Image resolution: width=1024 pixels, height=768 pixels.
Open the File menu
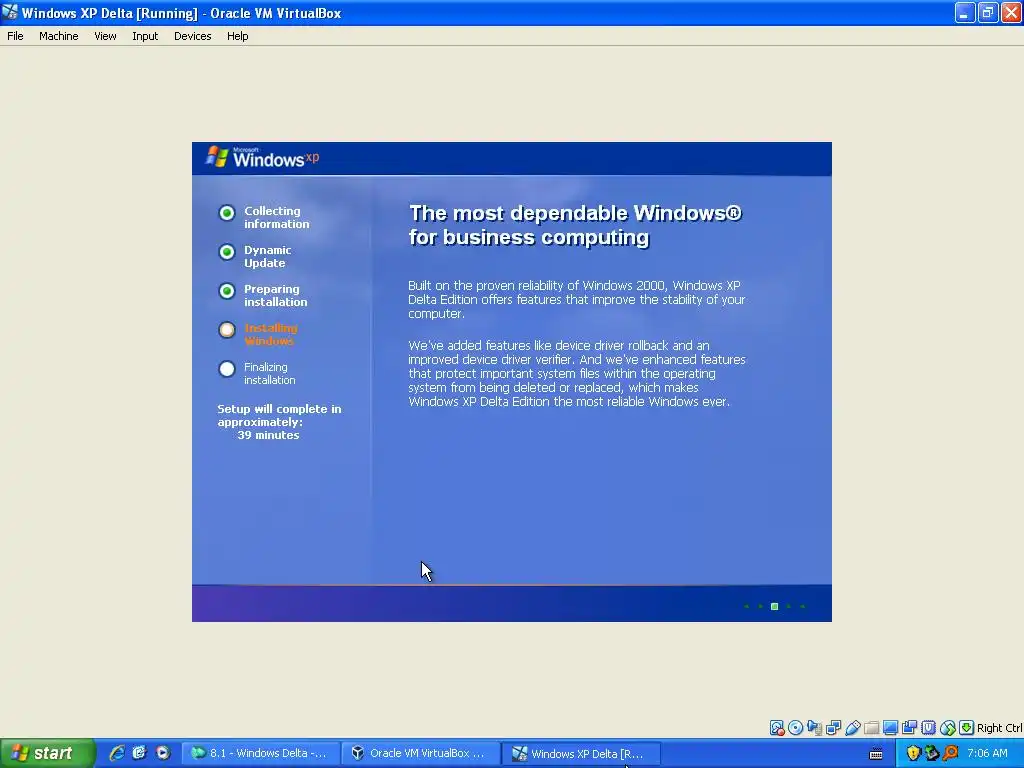click(x=15, y=36)
